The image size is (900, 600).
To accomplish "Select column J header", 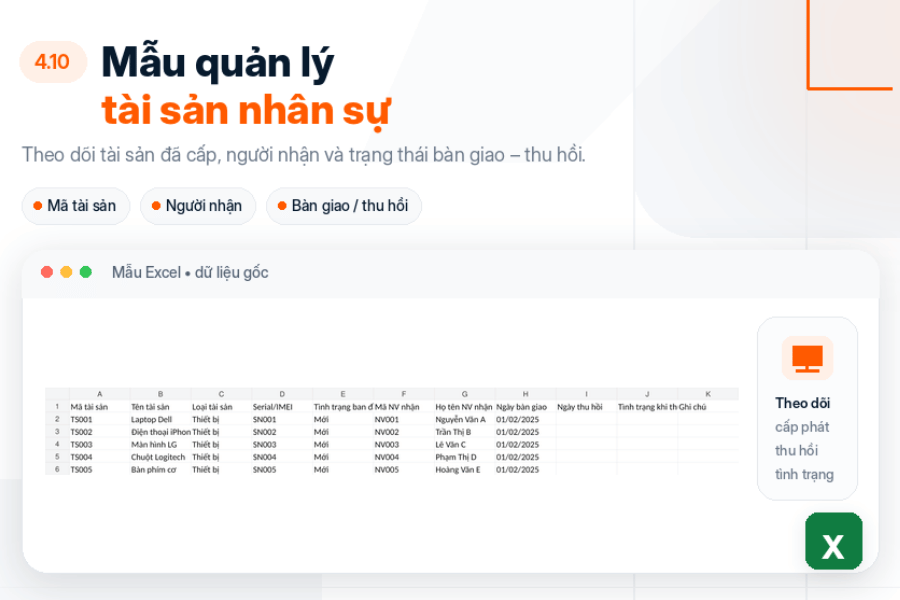I will coord(647,394).
